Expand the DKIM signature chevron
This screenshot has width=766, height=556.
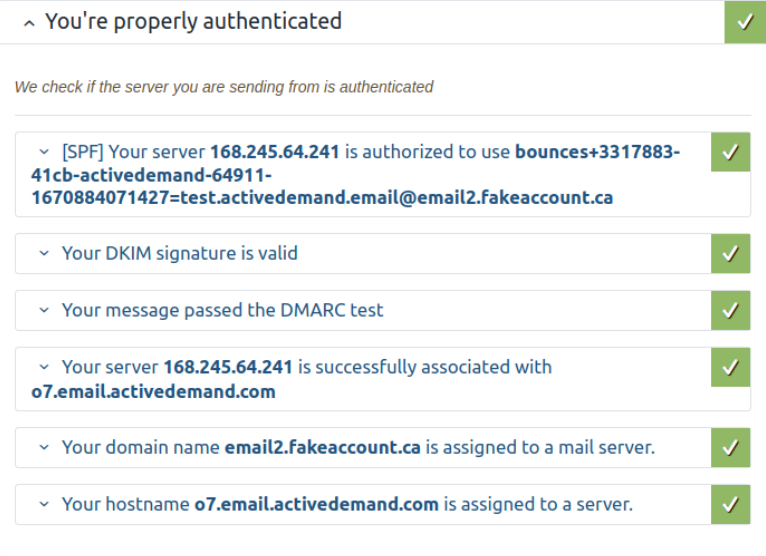tap(44, 254)
